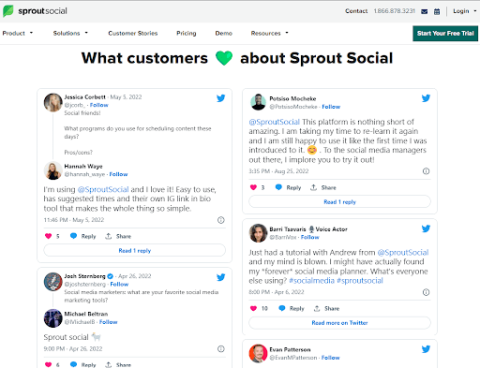Click Barri Tsavaris's profile avatar
The image size is (480, 368).
258,233
